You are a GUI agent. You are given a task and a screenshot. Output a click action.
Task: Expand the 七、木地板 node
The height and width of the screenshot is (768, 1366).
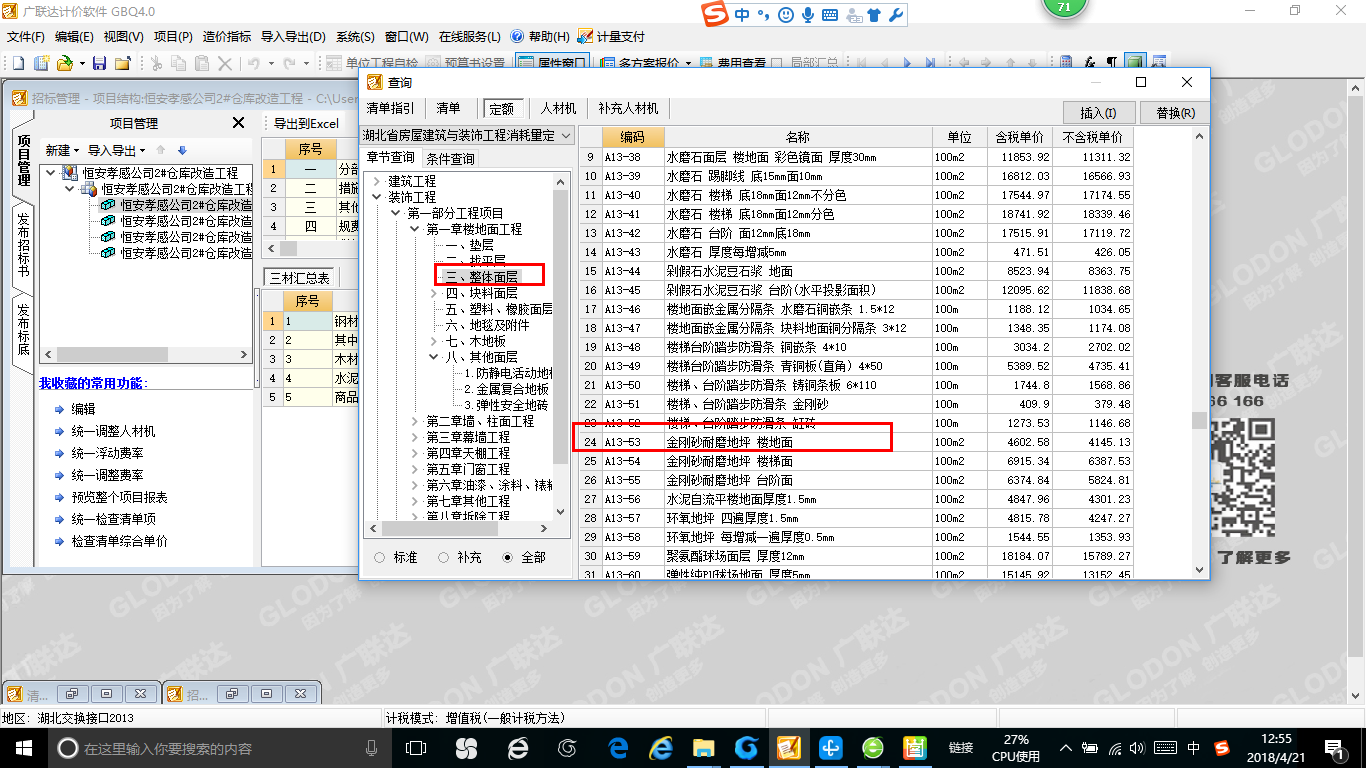pyautogui.click(x=434, y=341)
